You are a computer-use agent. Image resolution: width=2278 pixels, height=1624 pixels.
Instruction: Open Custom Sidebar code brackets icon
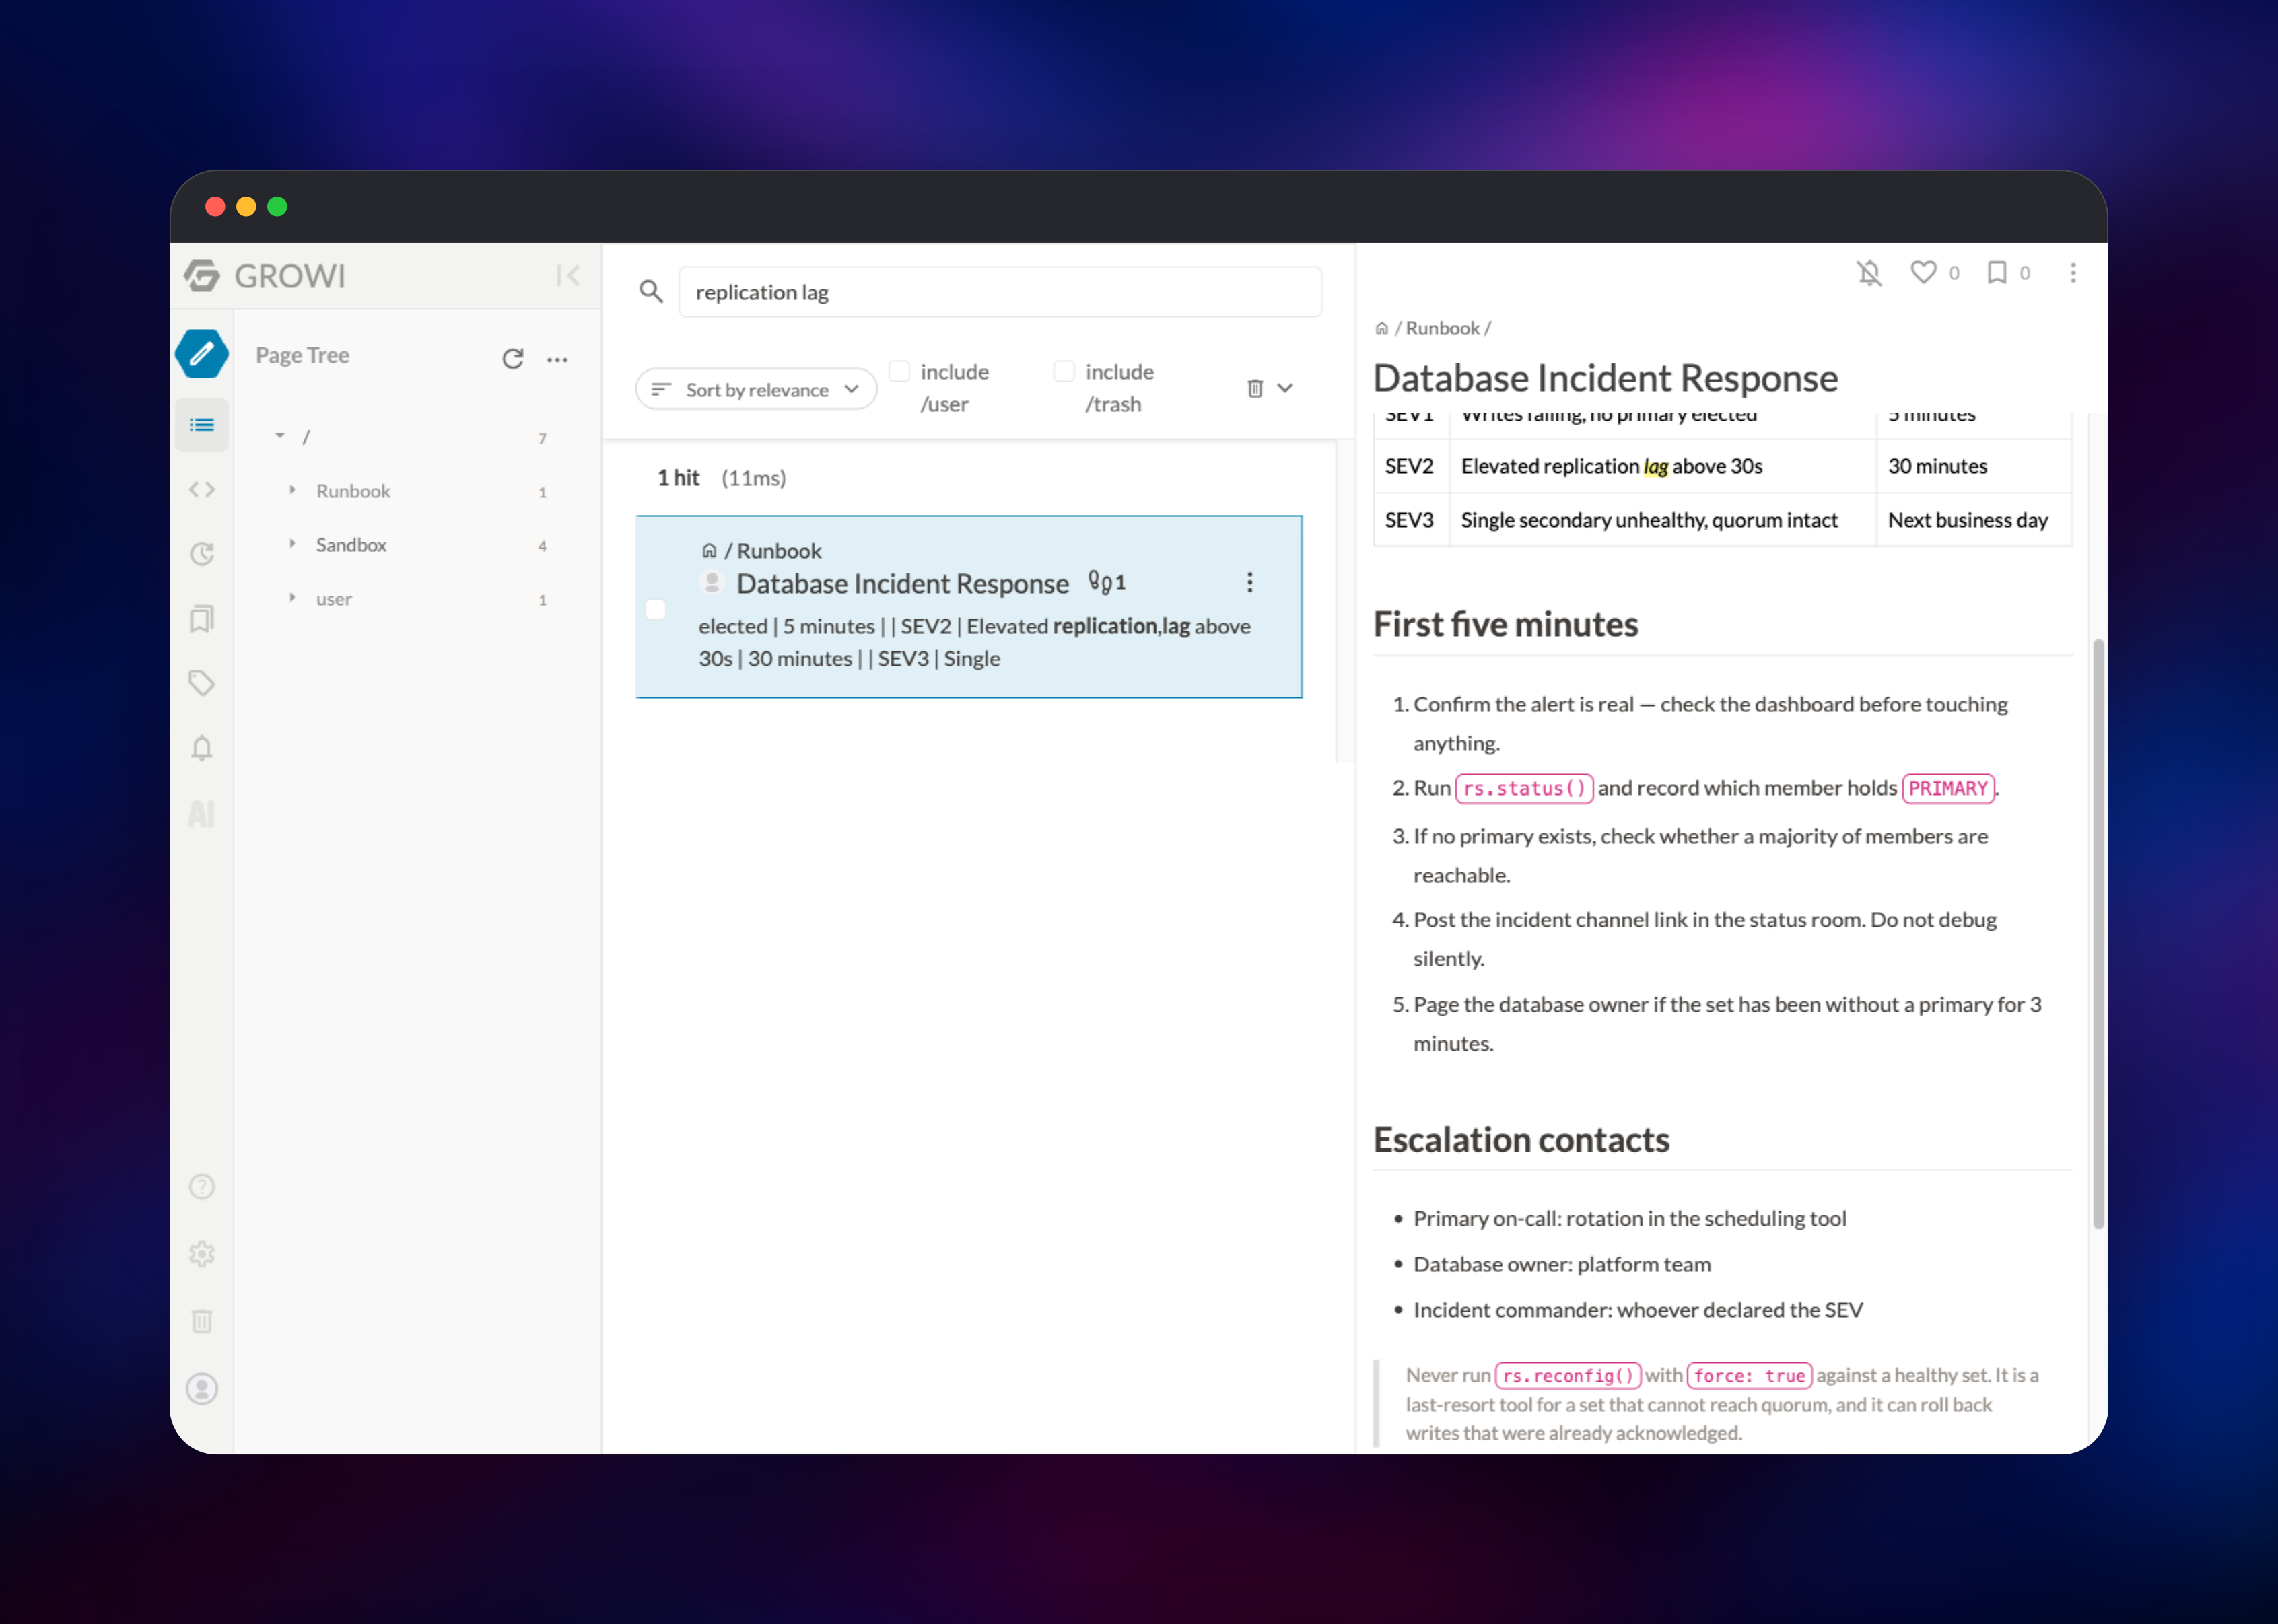(x=202, y=489)
